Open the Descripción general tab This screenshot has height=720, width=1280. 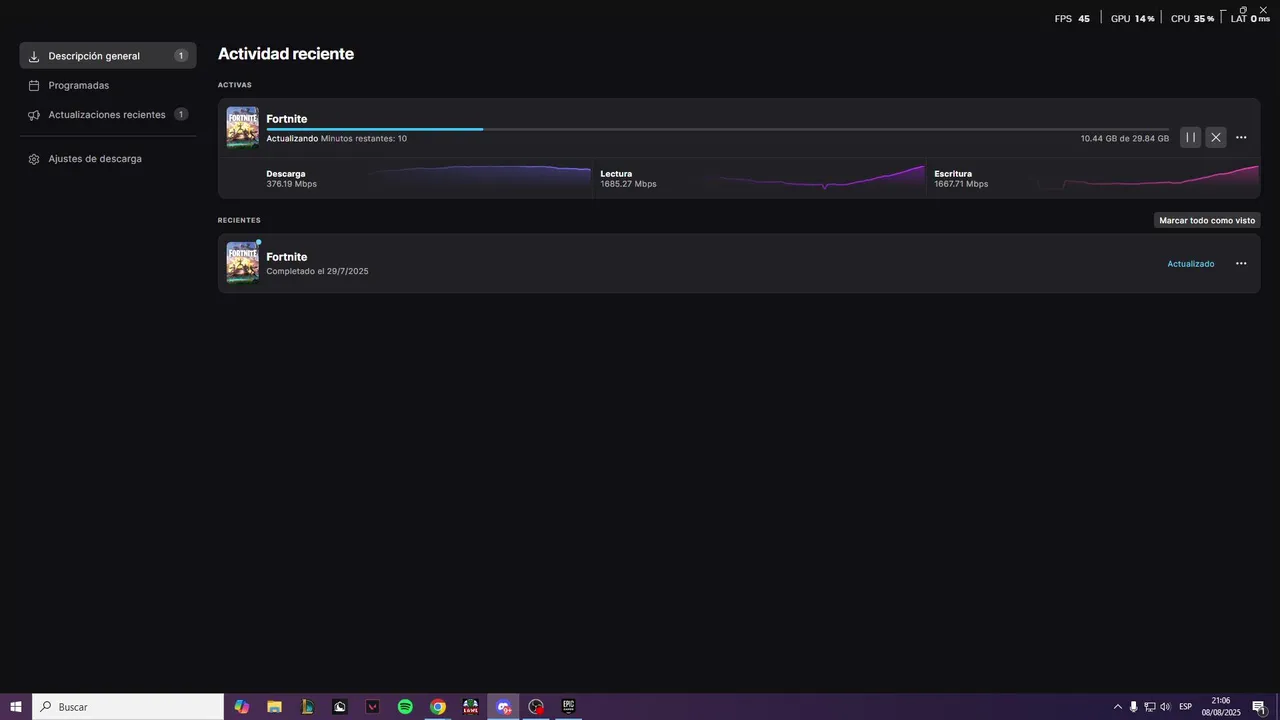click(108, 56)
